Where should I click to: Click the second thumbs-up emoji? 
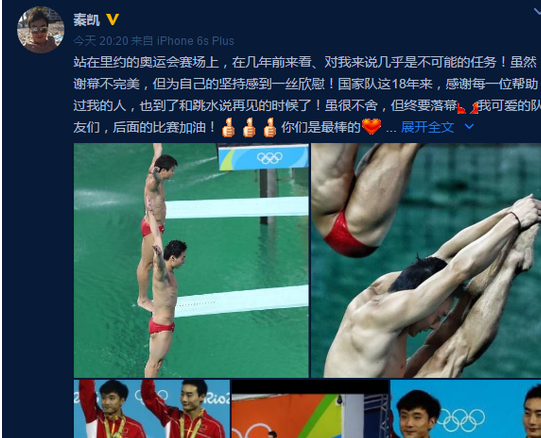(x=249, y=128)
